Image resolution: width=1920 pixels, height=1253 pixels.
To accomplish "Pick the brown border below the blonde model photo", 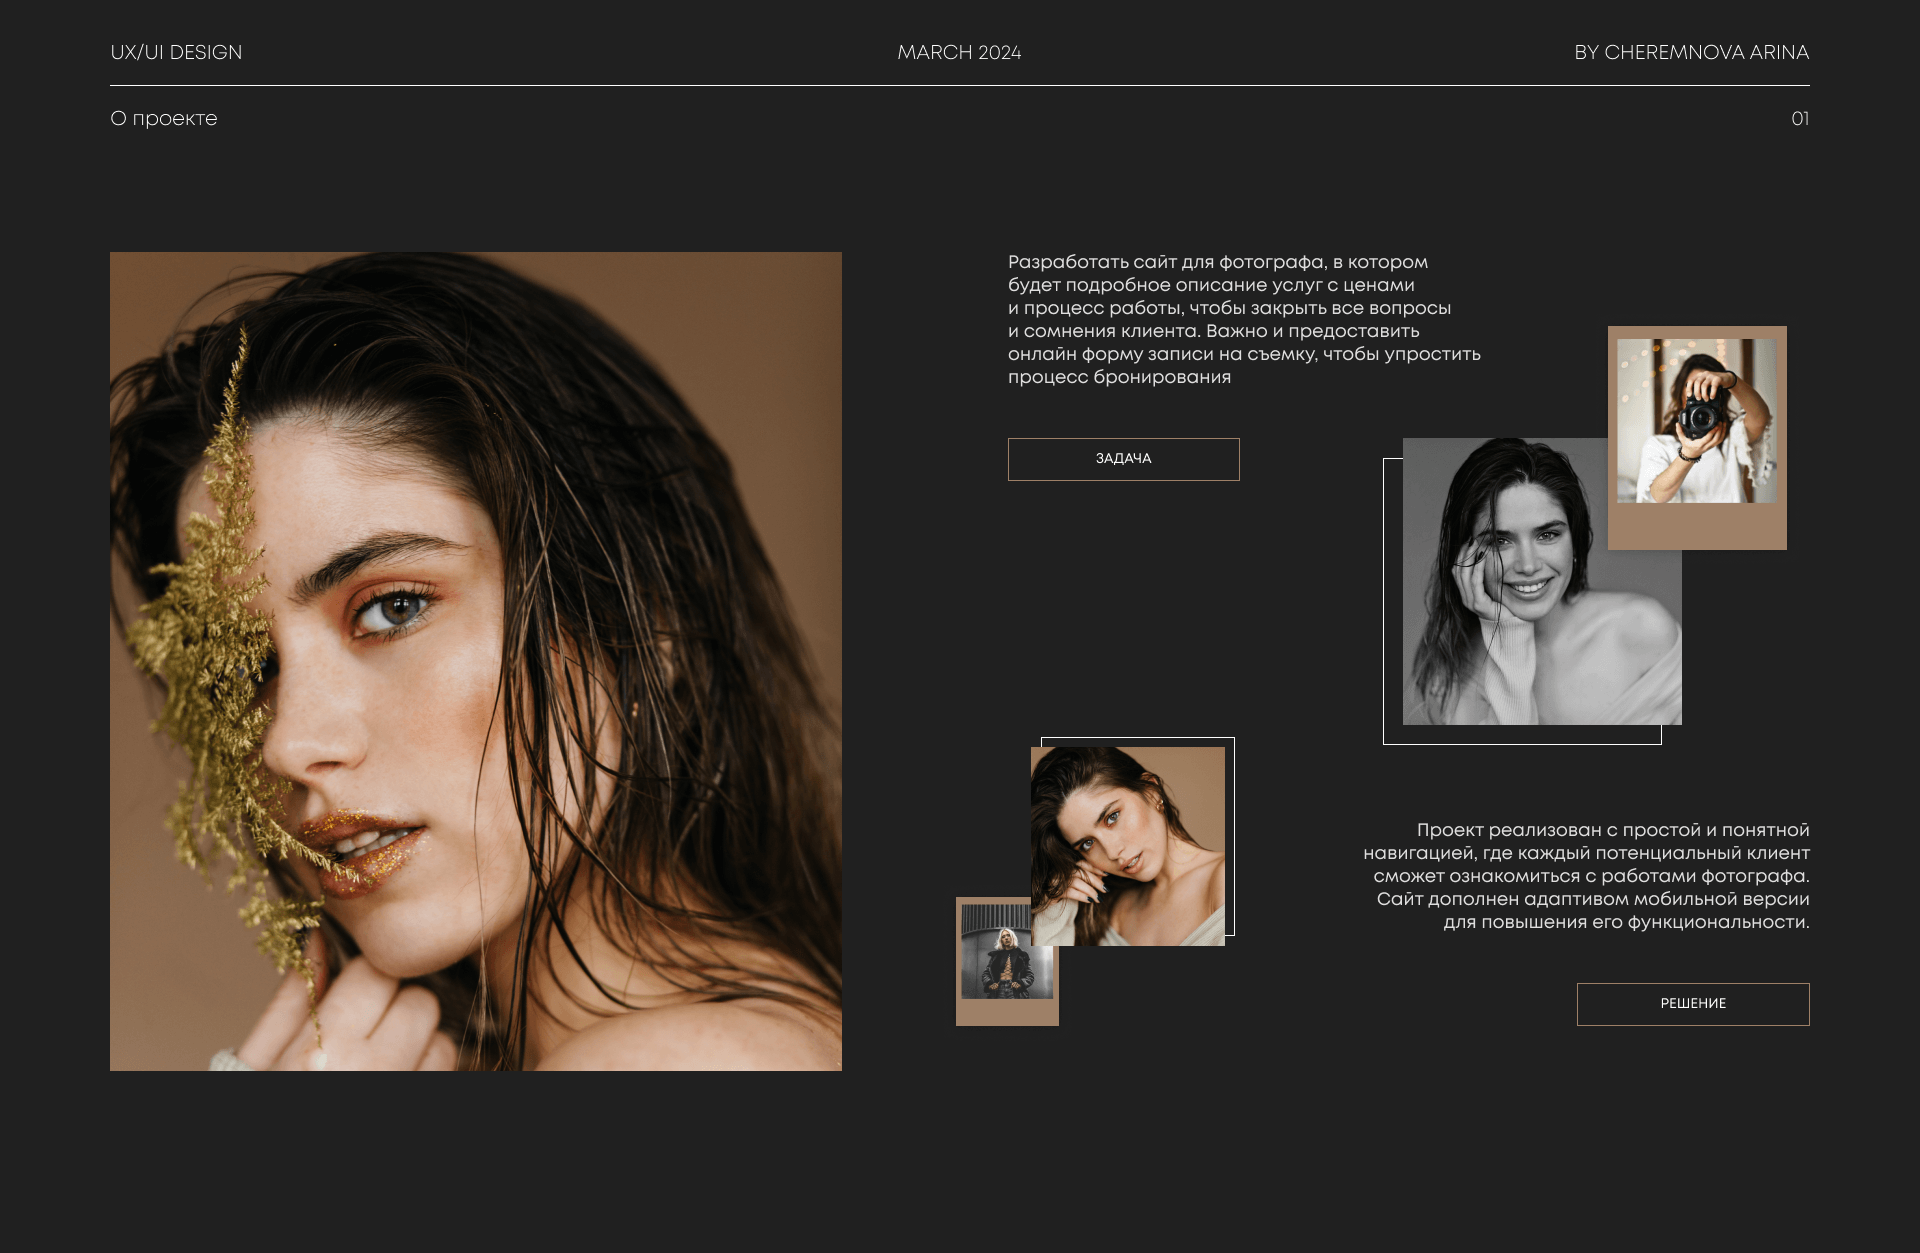I will click(1007, 1012).
